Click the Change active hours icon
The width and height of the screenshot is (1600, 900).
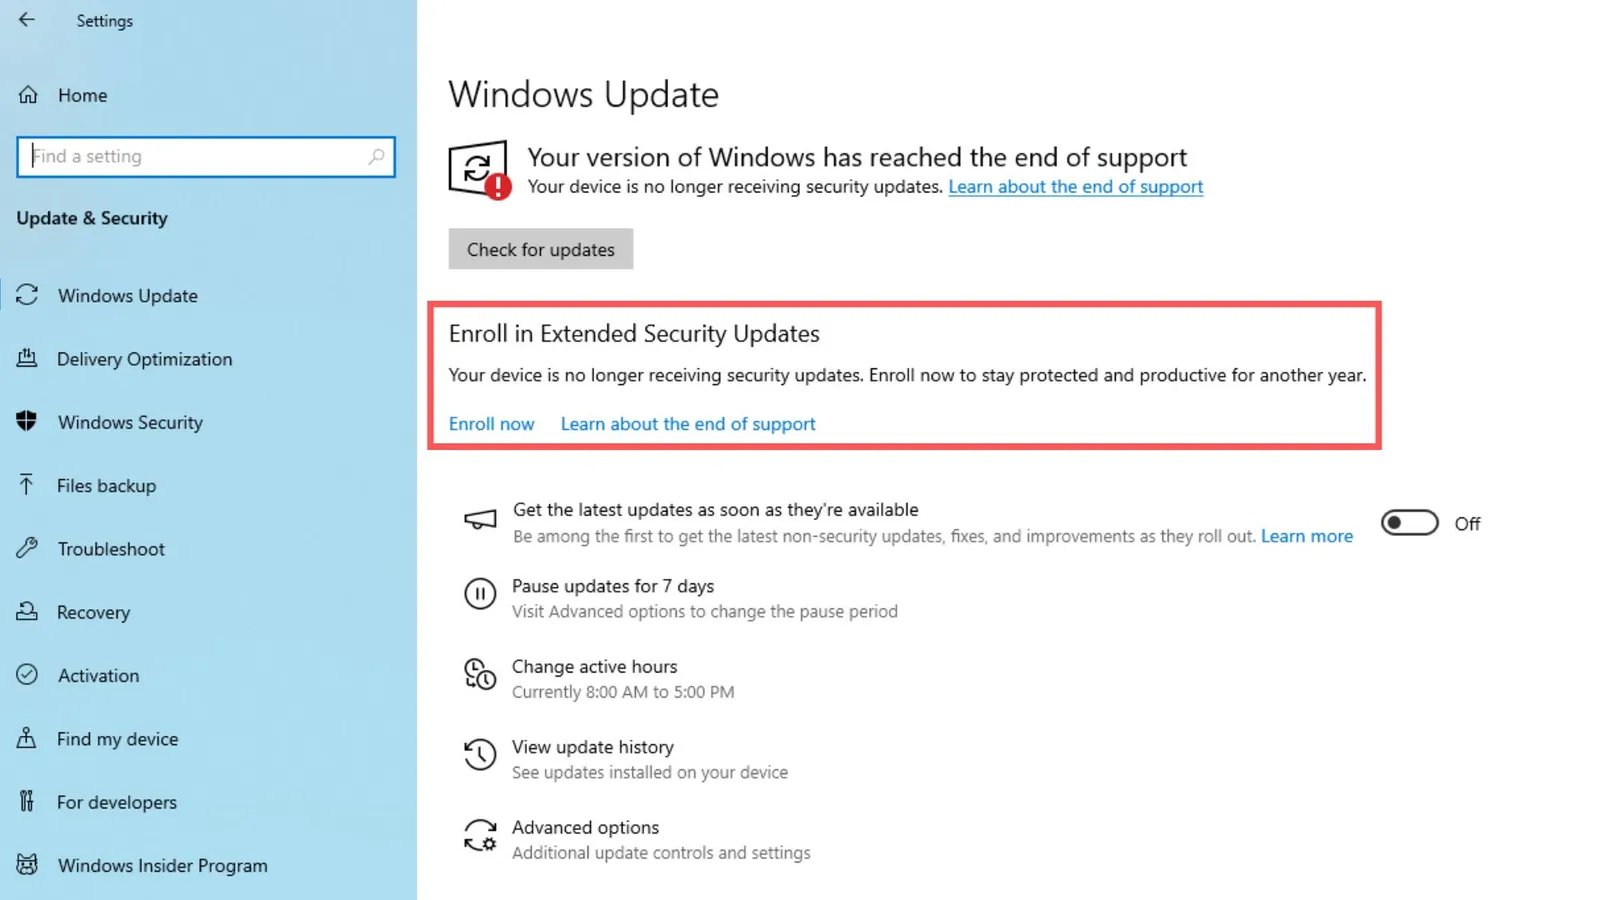point(480,674)
